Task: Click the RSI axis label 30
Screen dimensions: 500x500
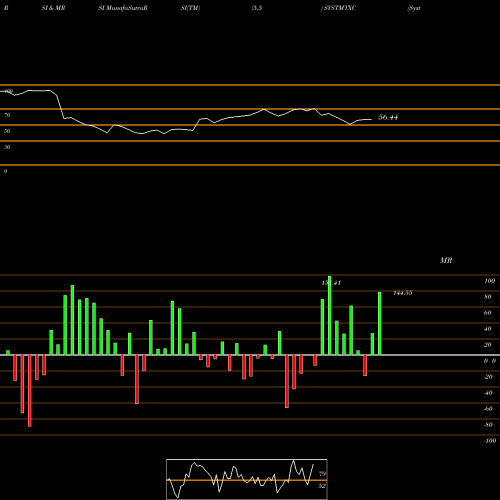Action: (x=7, y=147)
